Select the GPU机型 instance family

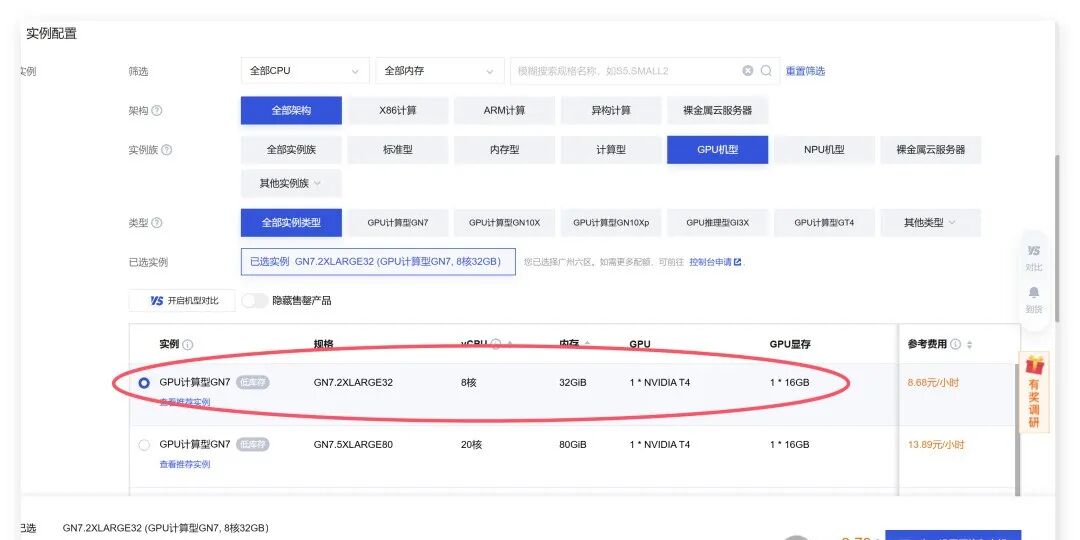(718, 150)
